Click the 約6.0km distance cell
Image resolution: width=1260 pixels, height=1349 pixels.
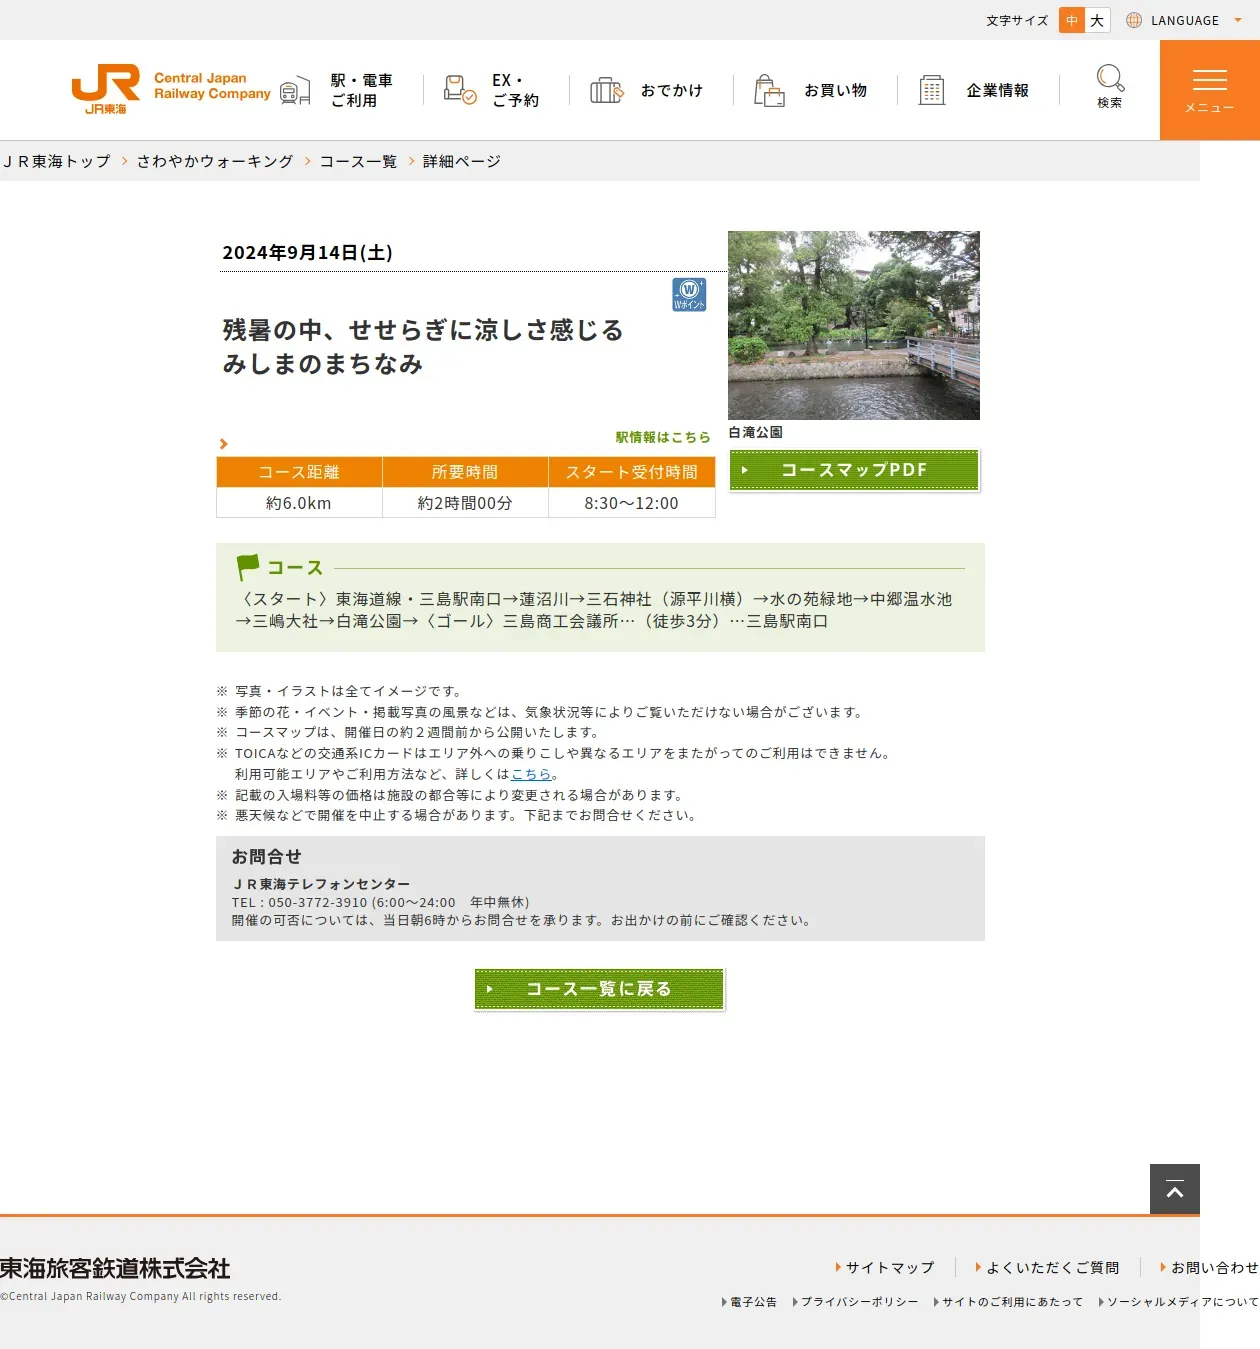pos(299,503)
